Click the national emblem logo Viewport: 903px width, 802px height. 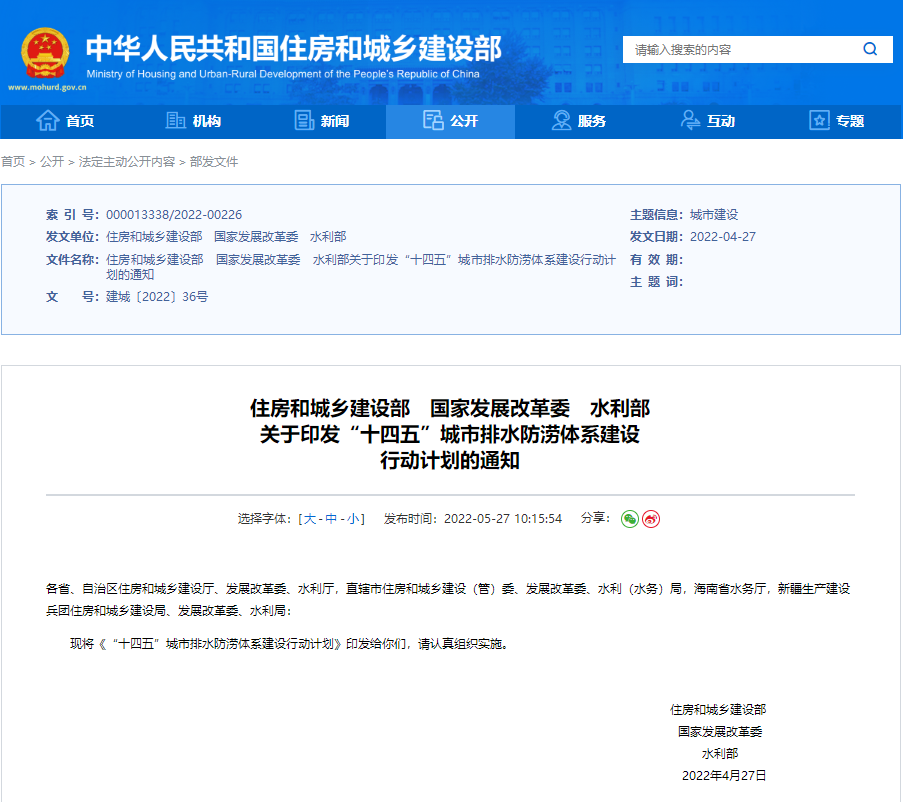click(x=45, y=52)
